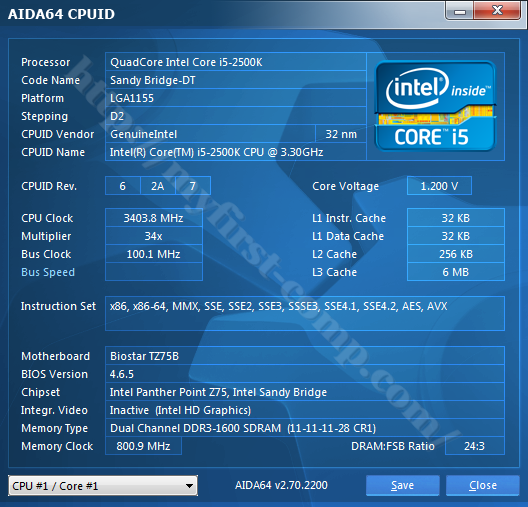Click the Multiplier label
The image size is (528, 507).
coord(46,236)
